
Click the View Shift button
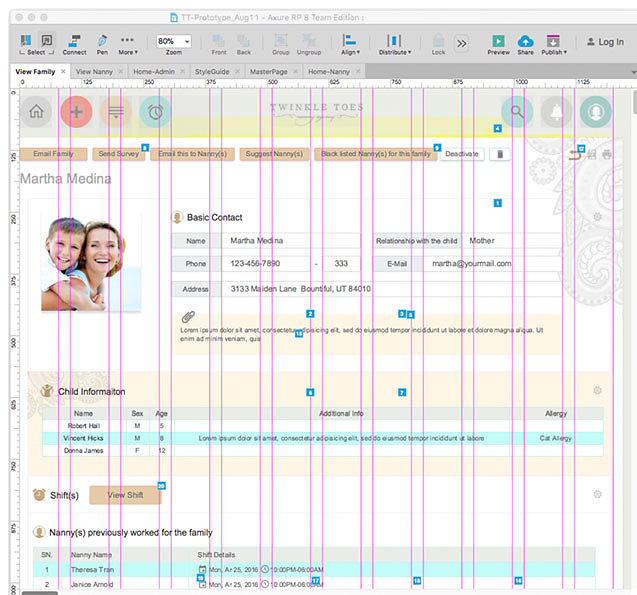(125, 495)
